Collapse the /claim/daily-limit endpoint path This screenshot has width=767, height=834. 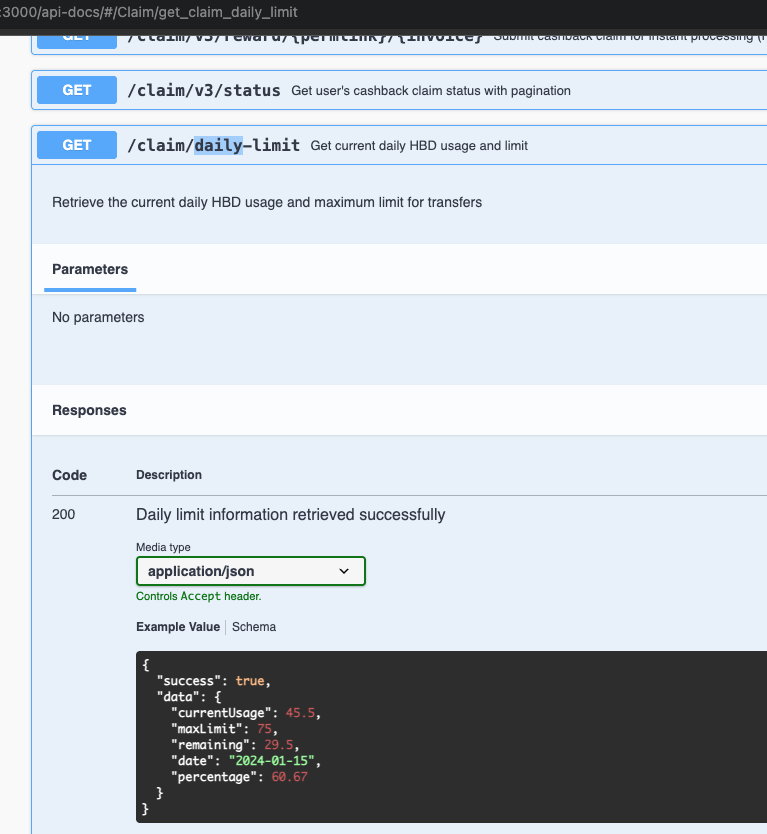[213, 146]
